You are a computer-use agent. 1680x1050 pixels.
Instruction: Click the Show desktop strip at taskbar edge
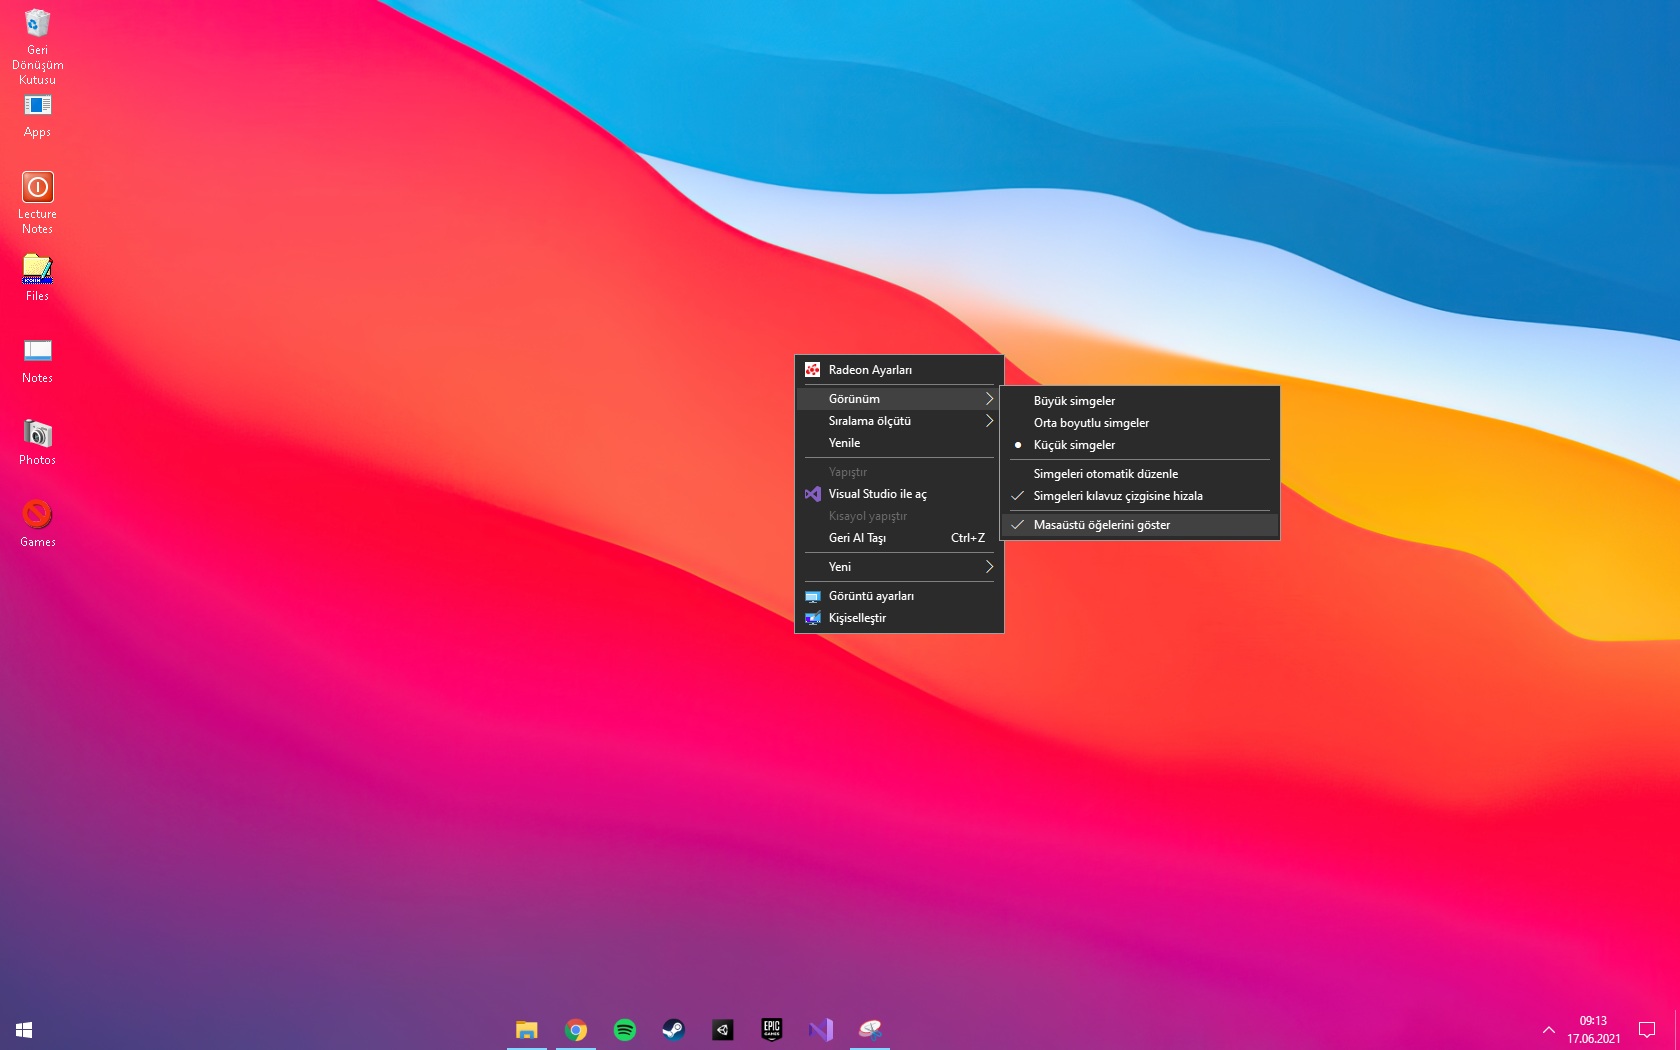point(1677,1030)
